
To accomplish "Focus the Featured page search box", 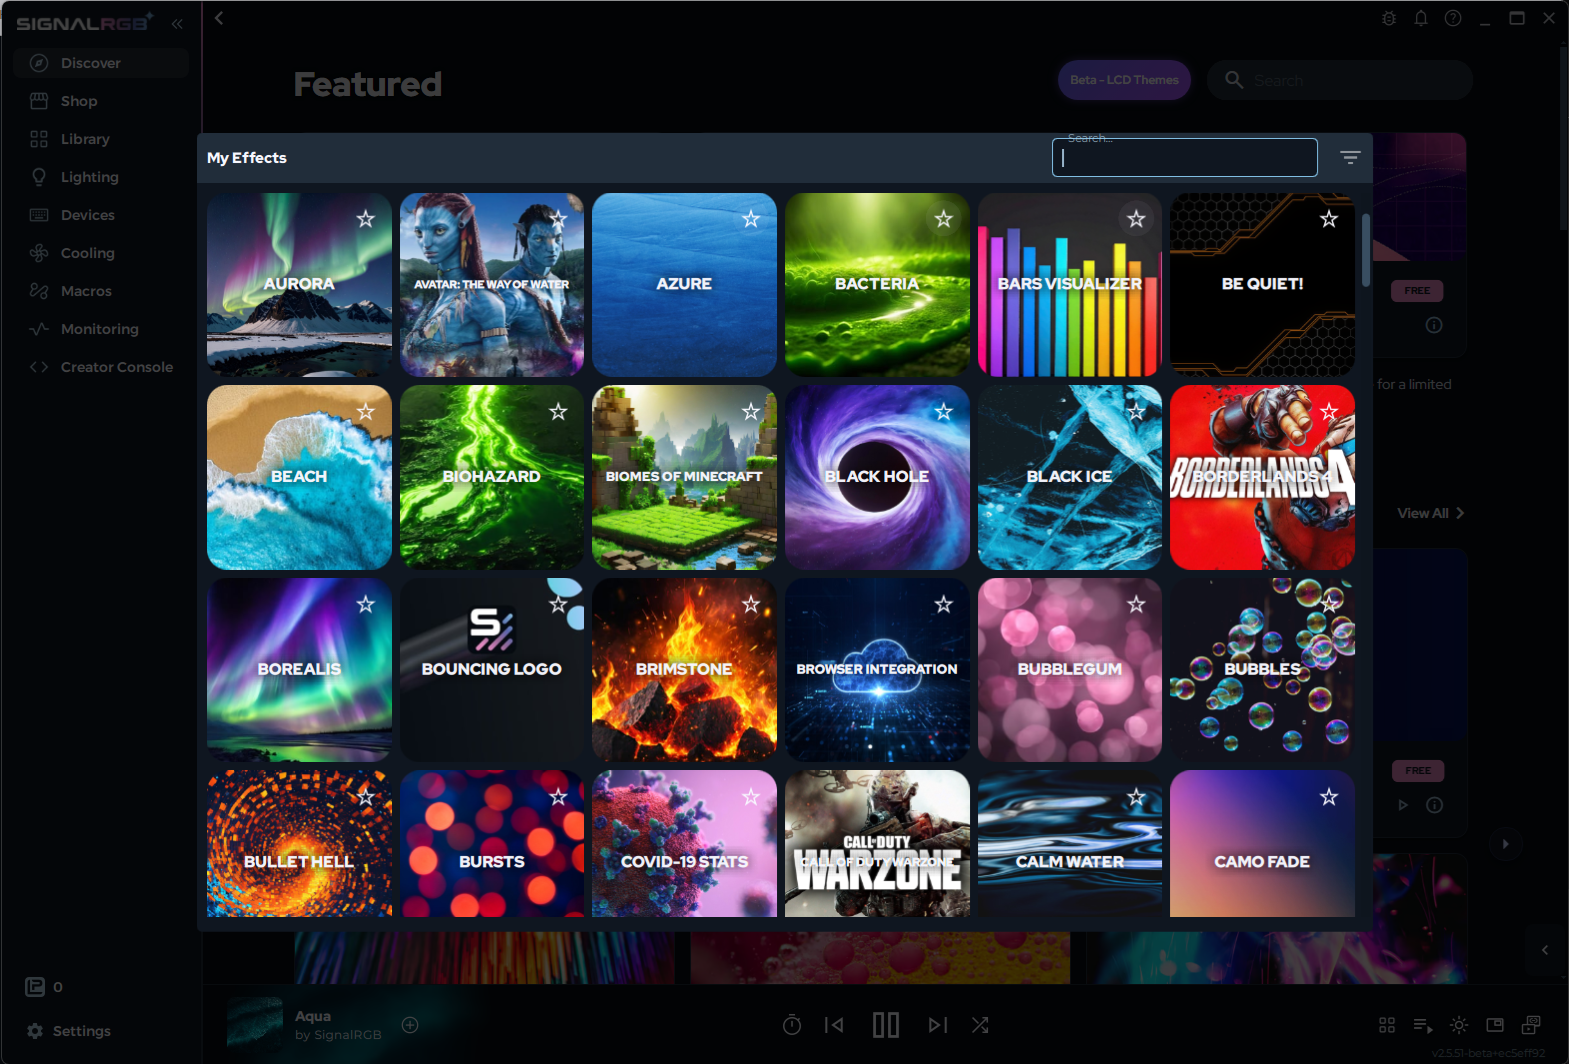I will [x=1340, y=80].
